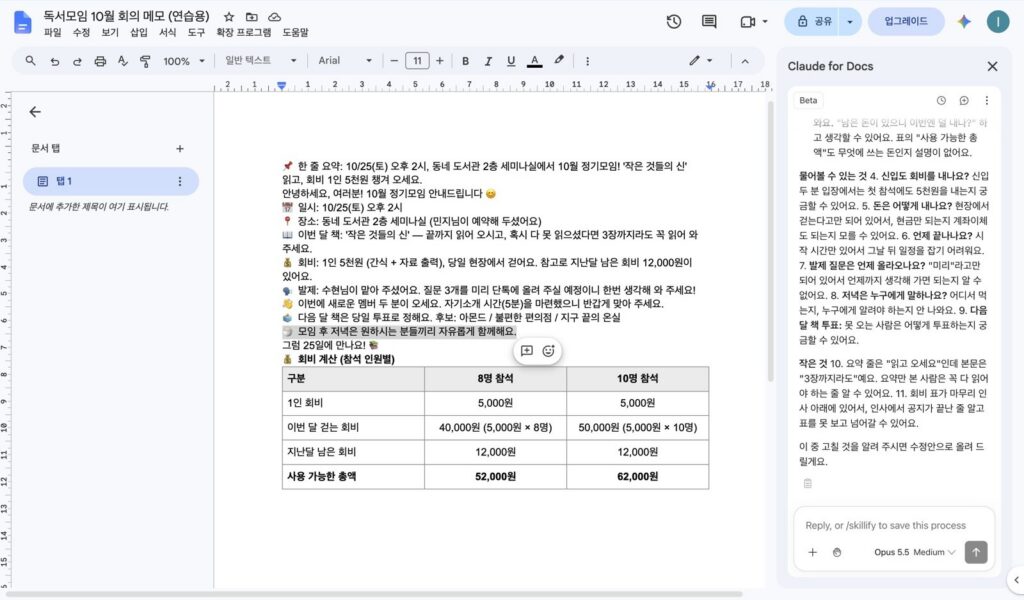Image resolution: width=1024 pixels, height=600 pixels.
Task: Open the video call dropdown arrow
Action: pyautogui.click(x=765, y=22)
